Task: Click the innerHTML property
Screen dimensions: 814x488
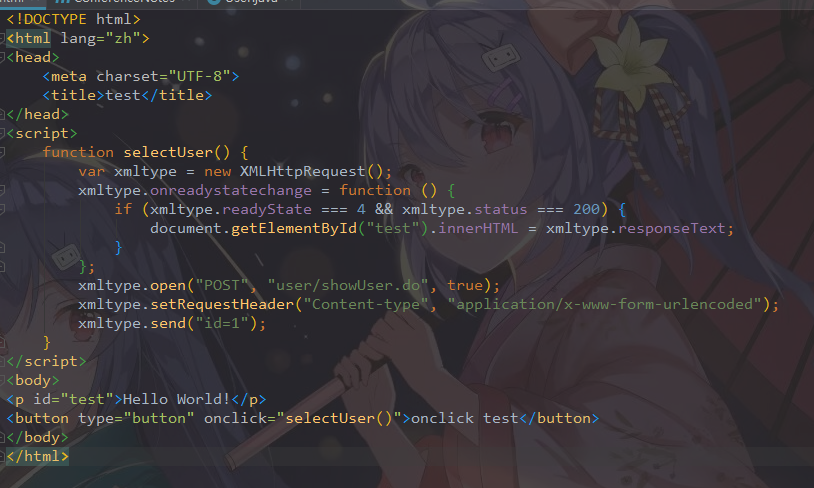Action: [478, 229]
